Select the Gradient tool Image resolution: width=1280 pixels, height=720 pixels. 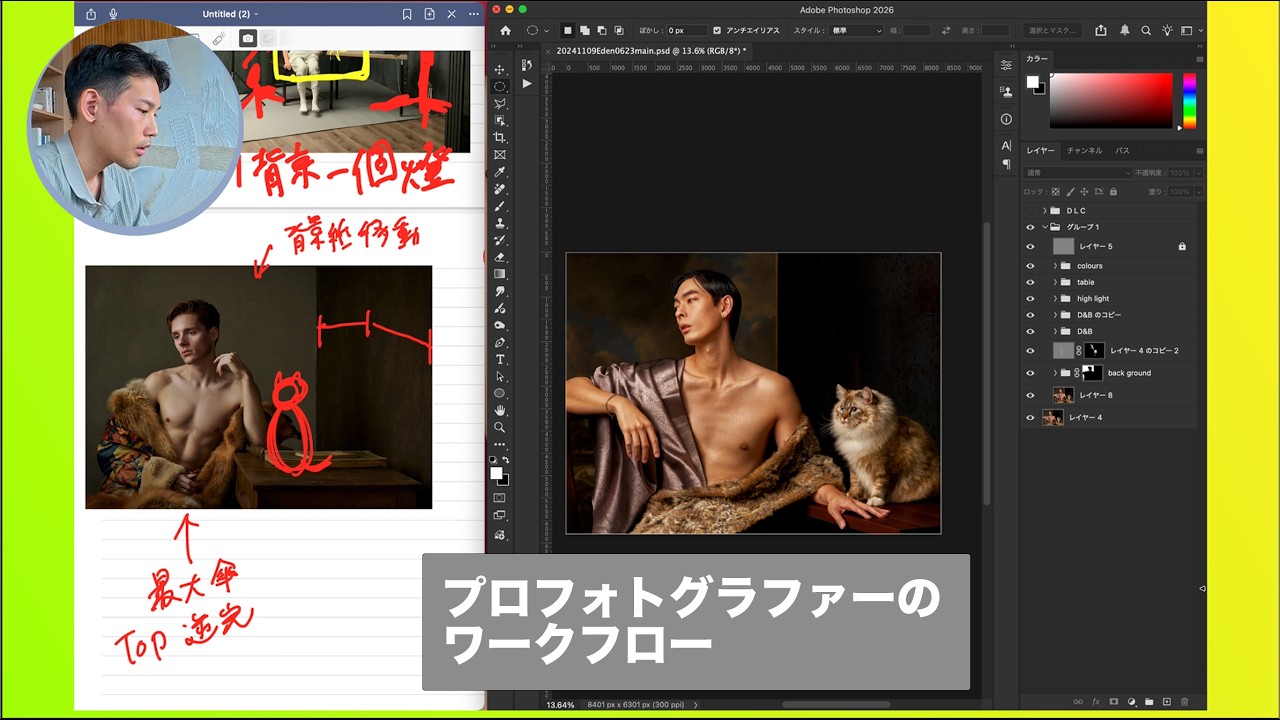pos(500,274)
